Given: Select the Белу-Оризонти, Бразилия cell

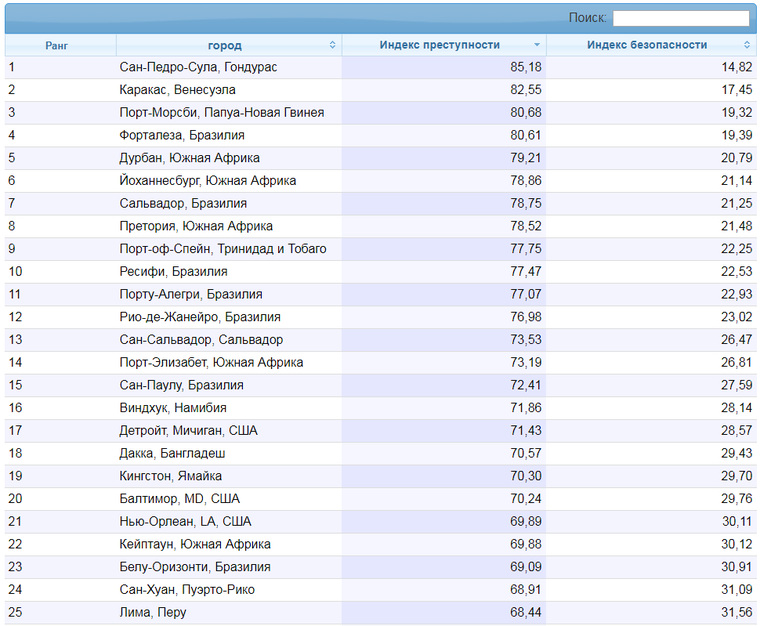Looking at the screenshot, I should (x=229, y=567).
